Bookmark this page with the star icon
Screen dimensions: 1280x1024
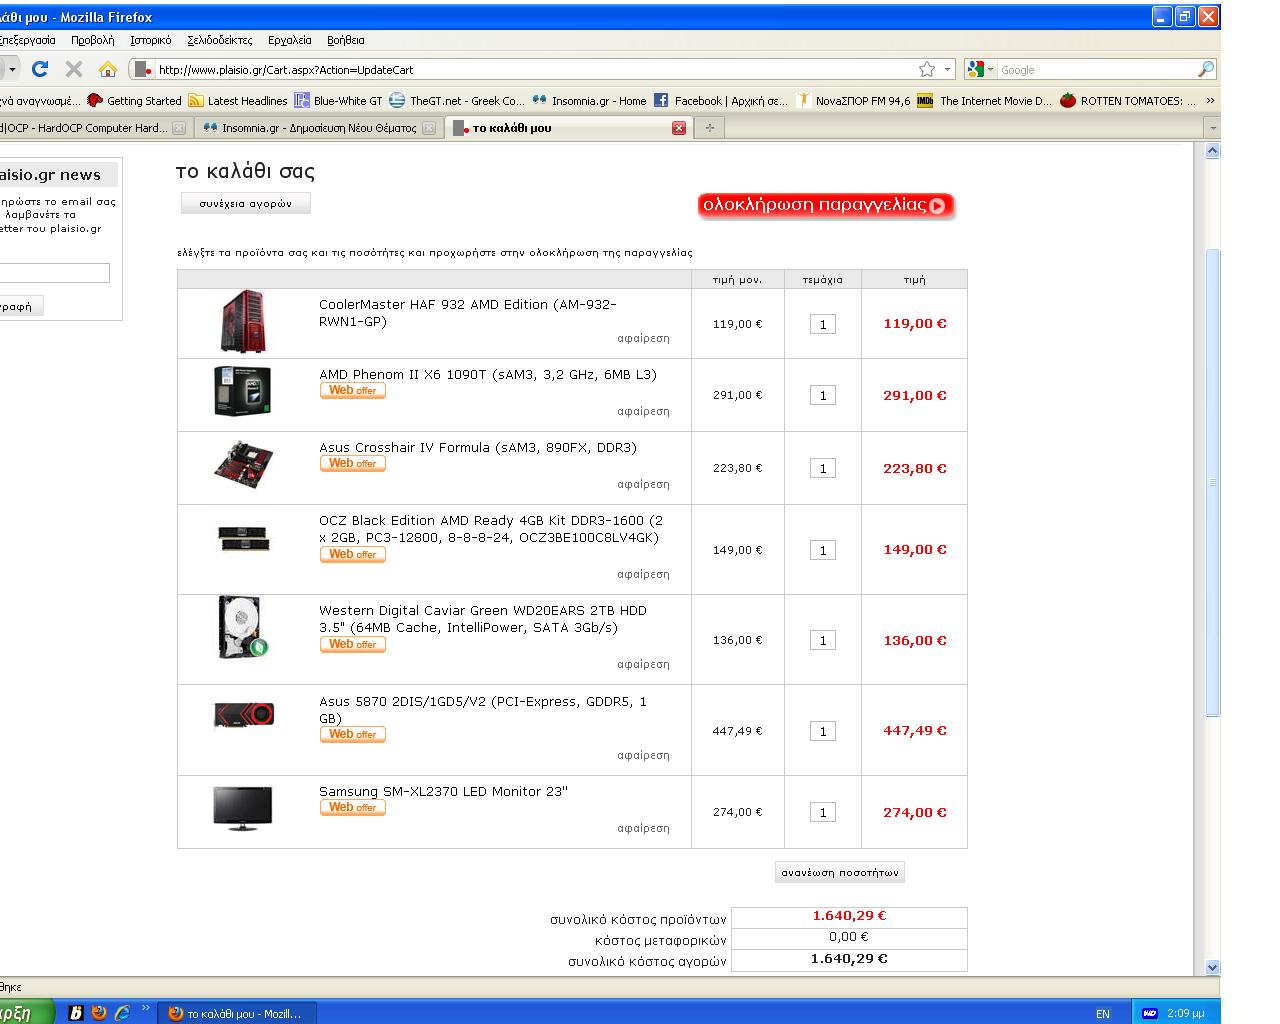click(x=927, y=69)
